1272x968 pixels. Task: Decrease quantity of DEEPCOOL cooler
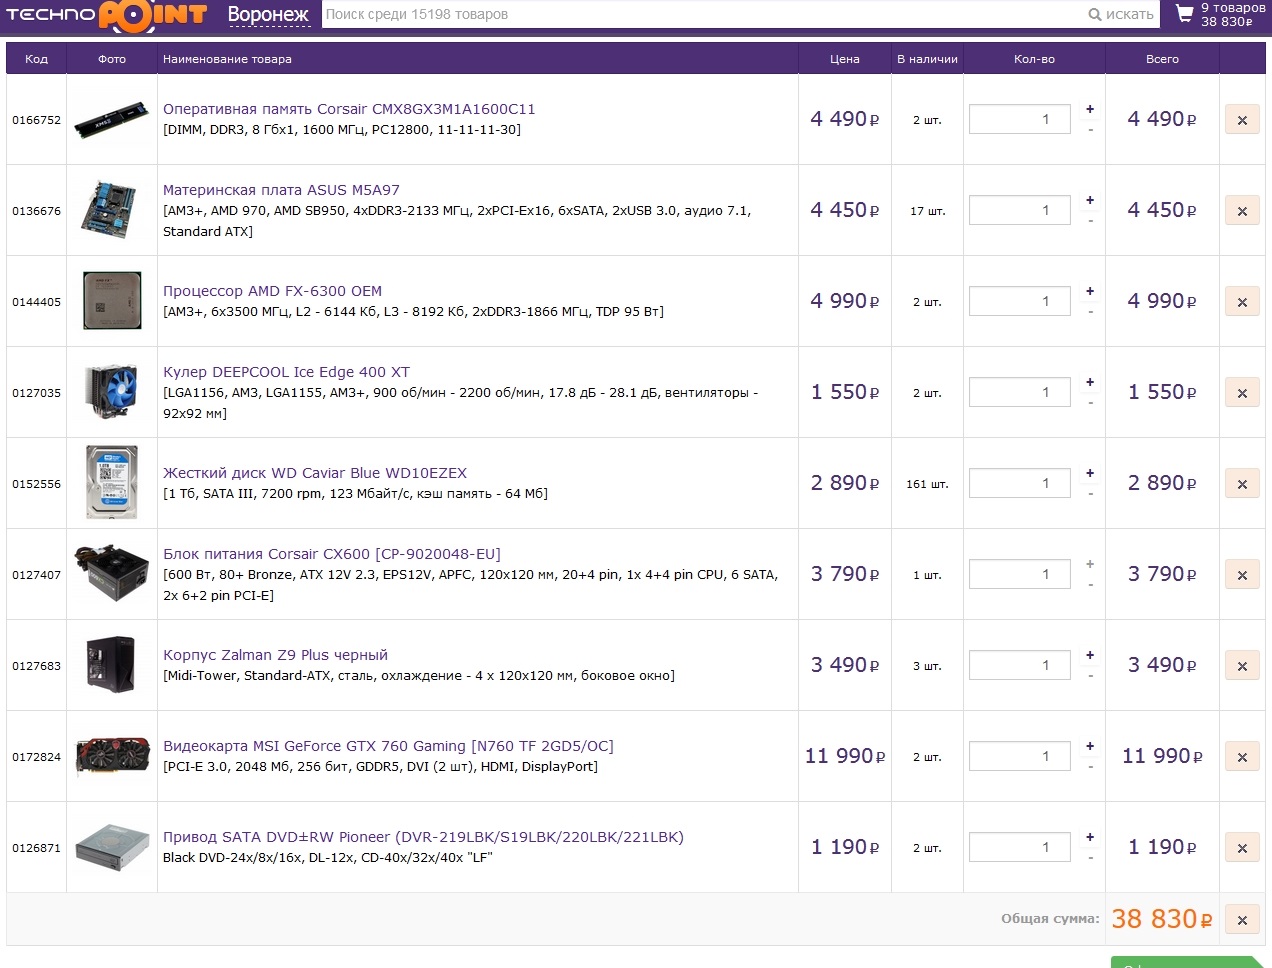tap(1090, 403)
